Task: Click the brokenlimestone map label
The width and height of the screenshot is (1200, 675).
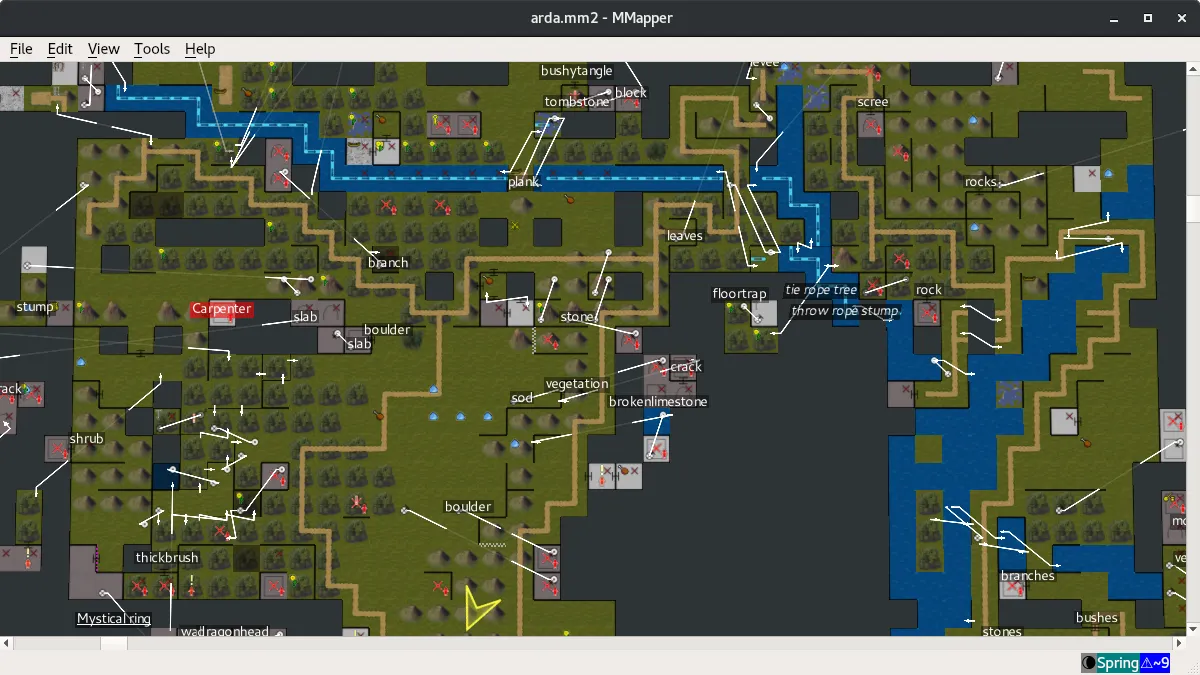Action: point(658,402)
